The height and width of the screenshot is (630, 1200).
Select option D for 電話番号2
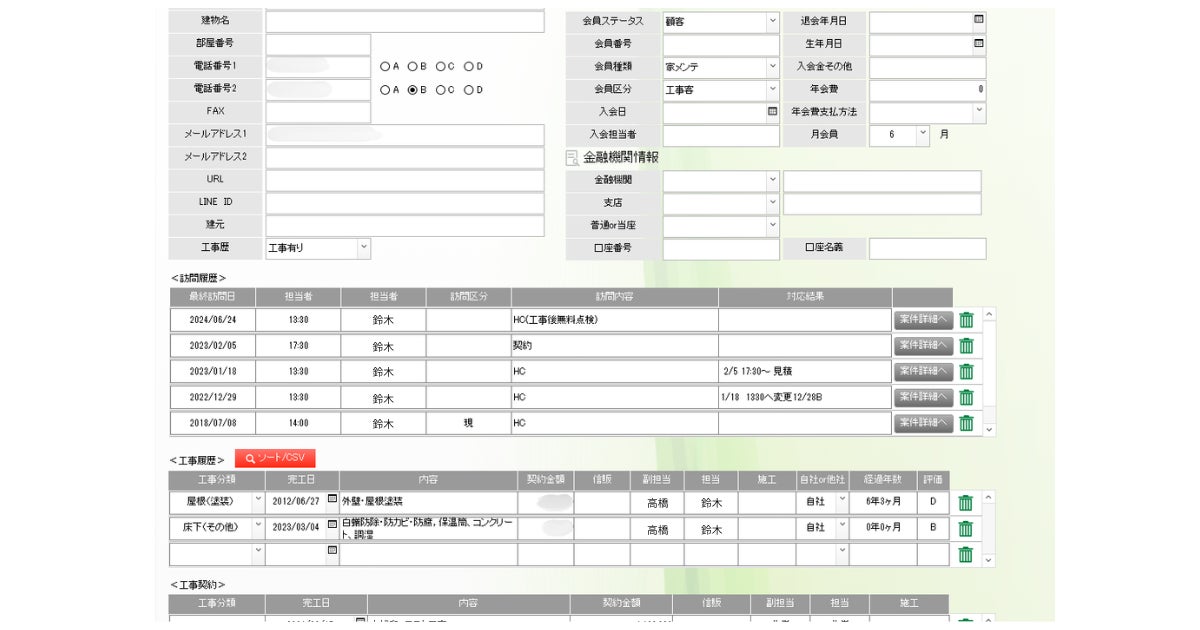[x=468, y=89]
